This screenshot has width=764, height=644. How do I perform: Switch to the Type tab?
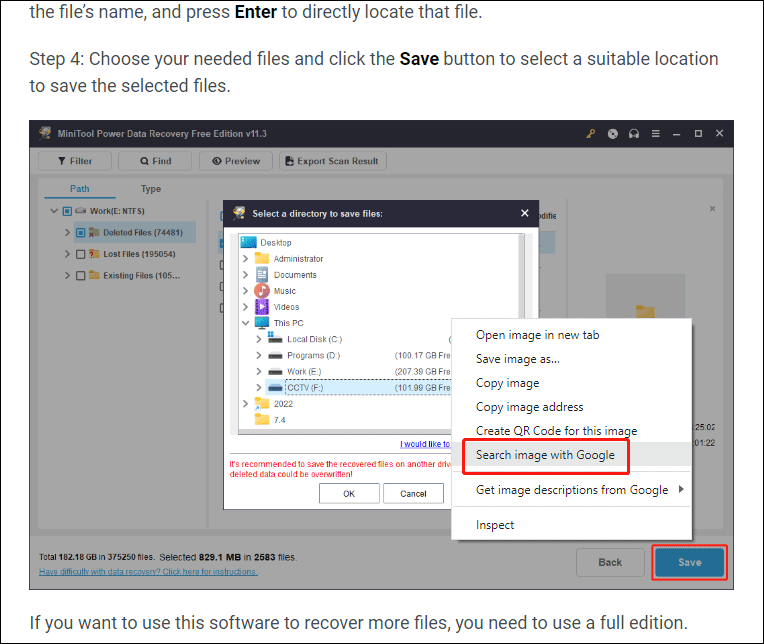point(151,189)
